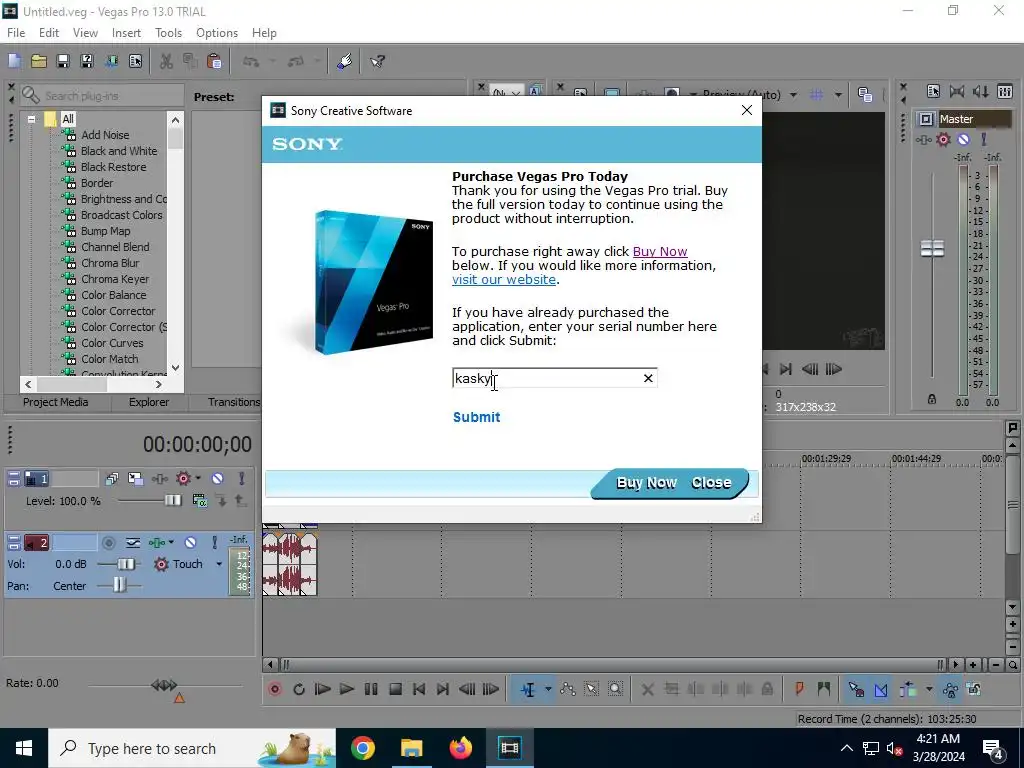Viewport: 1024px width, 768px height.
Task: Click the Buy Now hyperlink in the text
Action: 660,251
